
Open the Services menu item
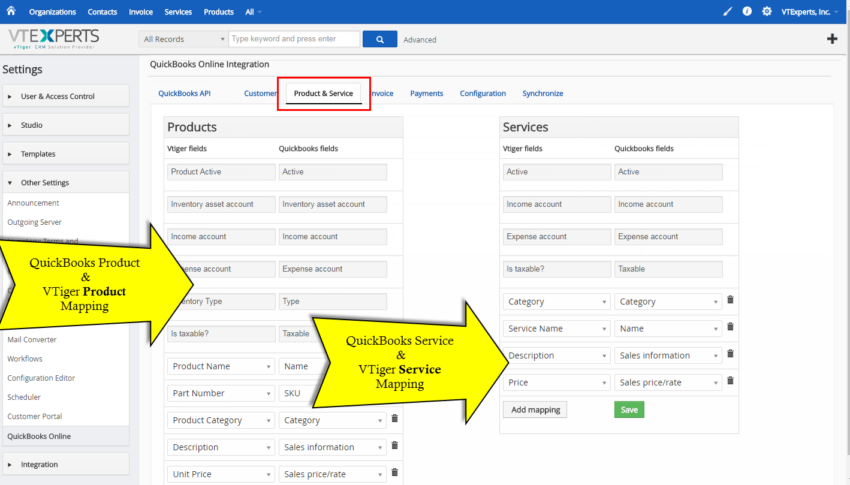coord(178,11)
